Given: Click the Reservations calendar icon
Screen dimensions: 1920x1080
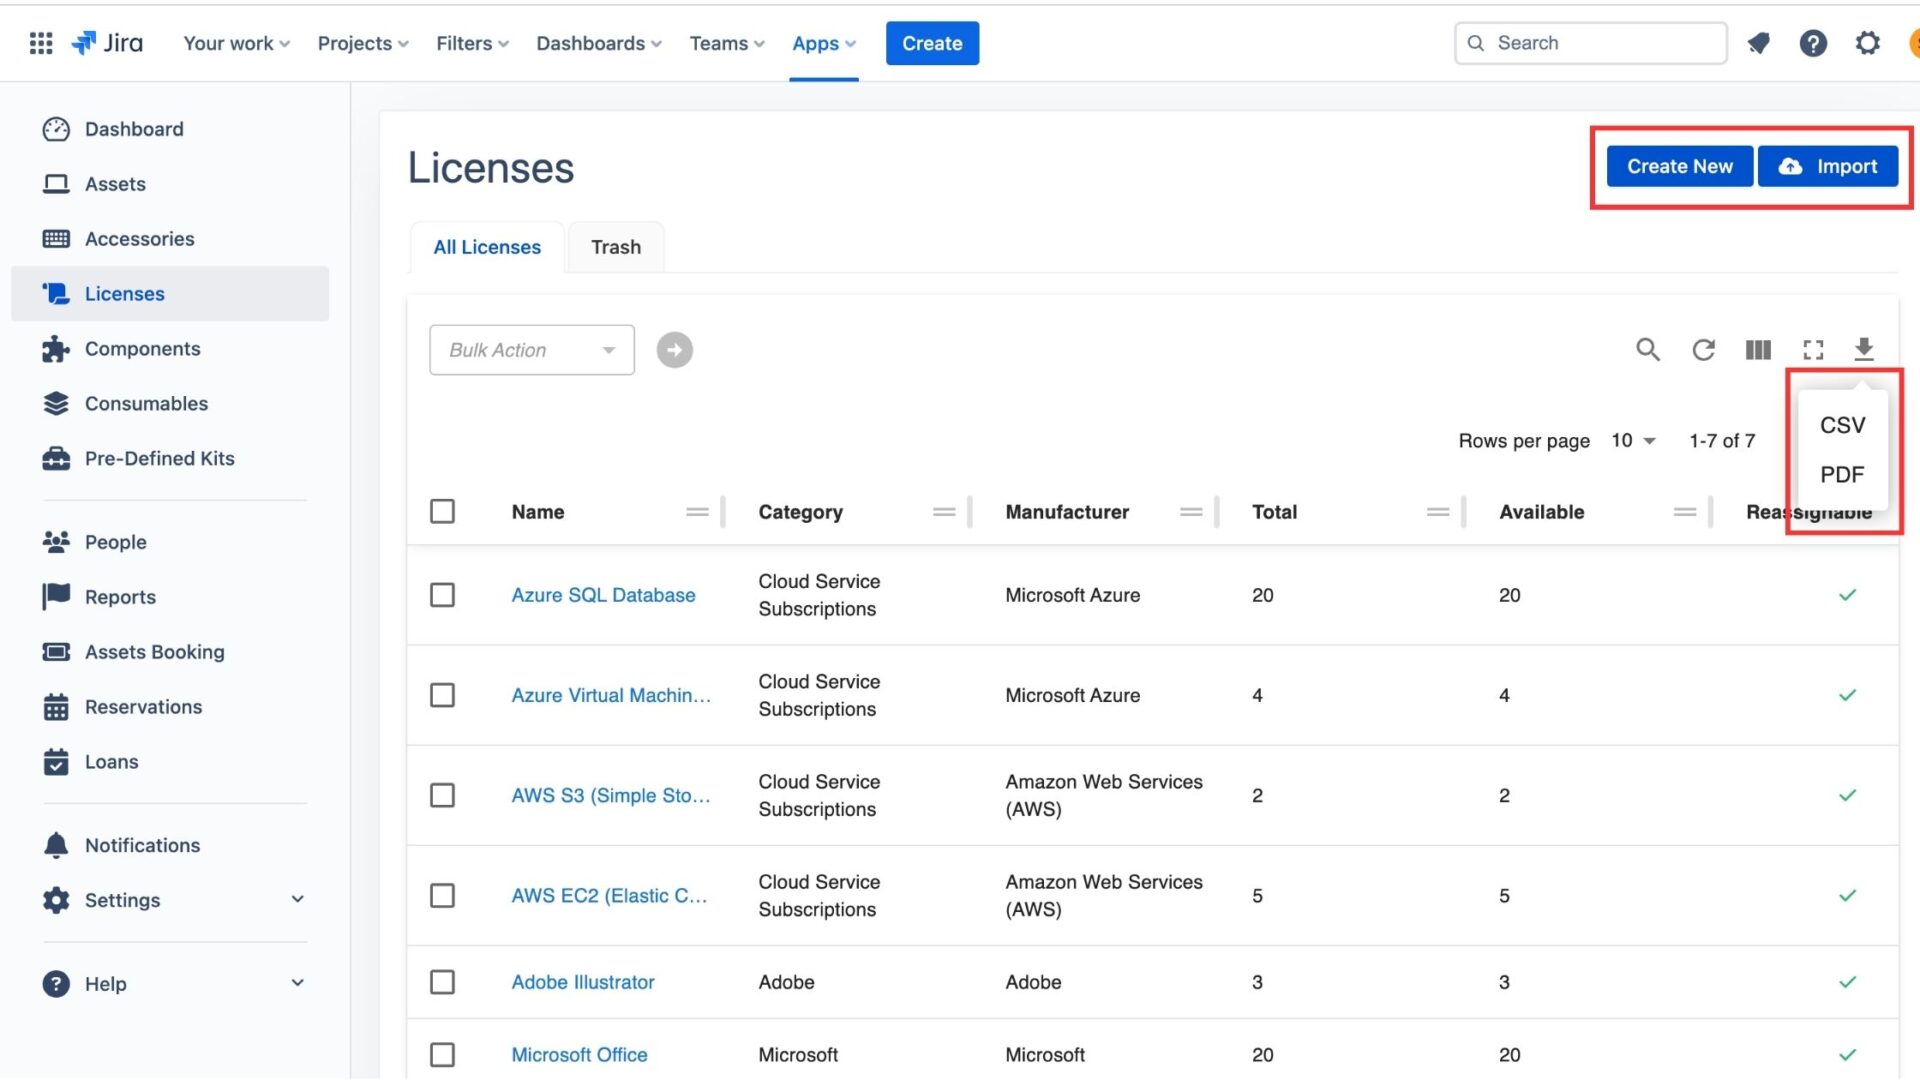Looking at the screenshot, I should 56,707.
